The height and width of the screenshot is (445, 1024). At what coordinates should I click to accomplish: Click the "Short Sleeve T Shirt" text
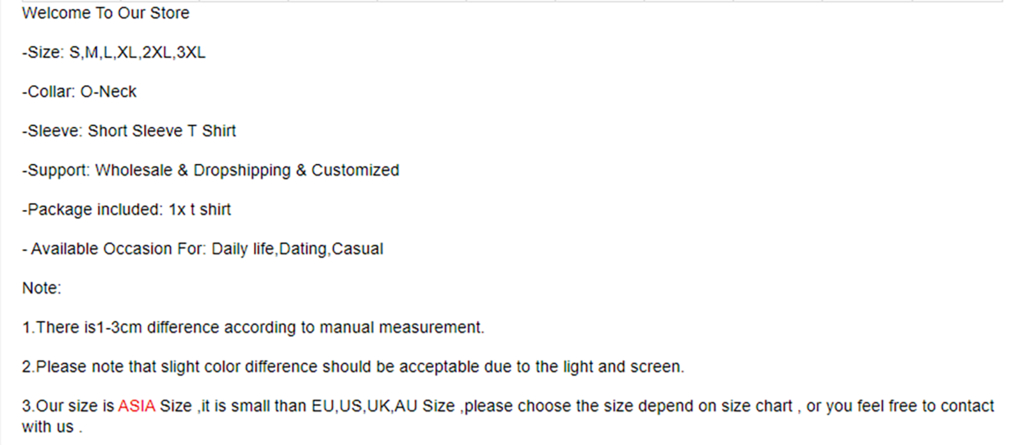[x=162, y=131]
